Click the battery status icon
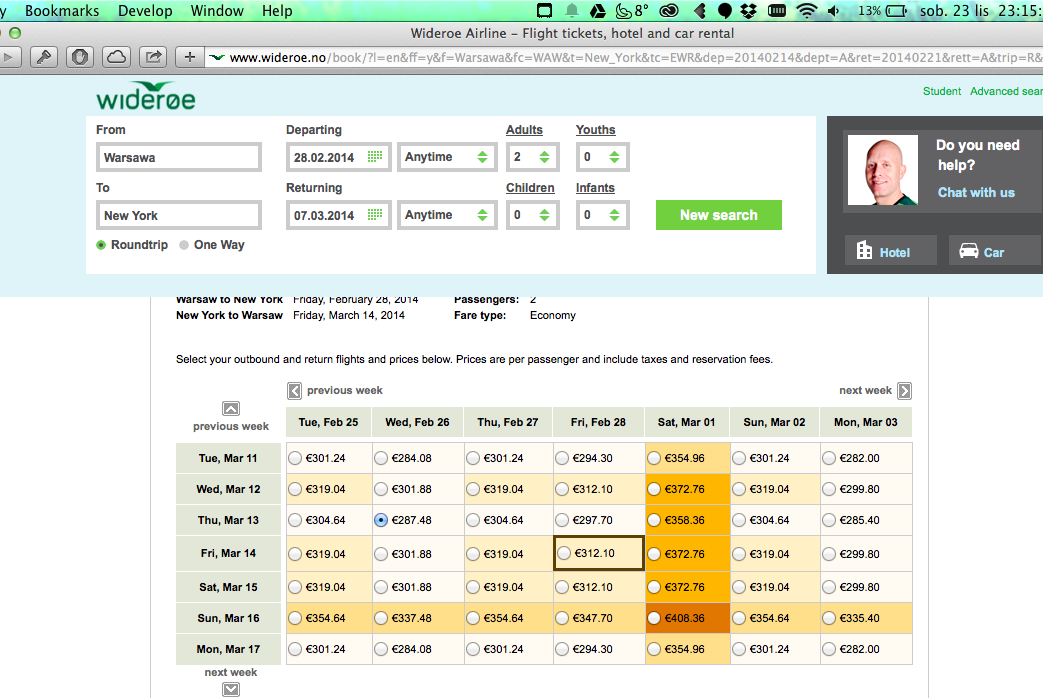The height and width of the screenshot is (698, 1043). tap(897, 11)
